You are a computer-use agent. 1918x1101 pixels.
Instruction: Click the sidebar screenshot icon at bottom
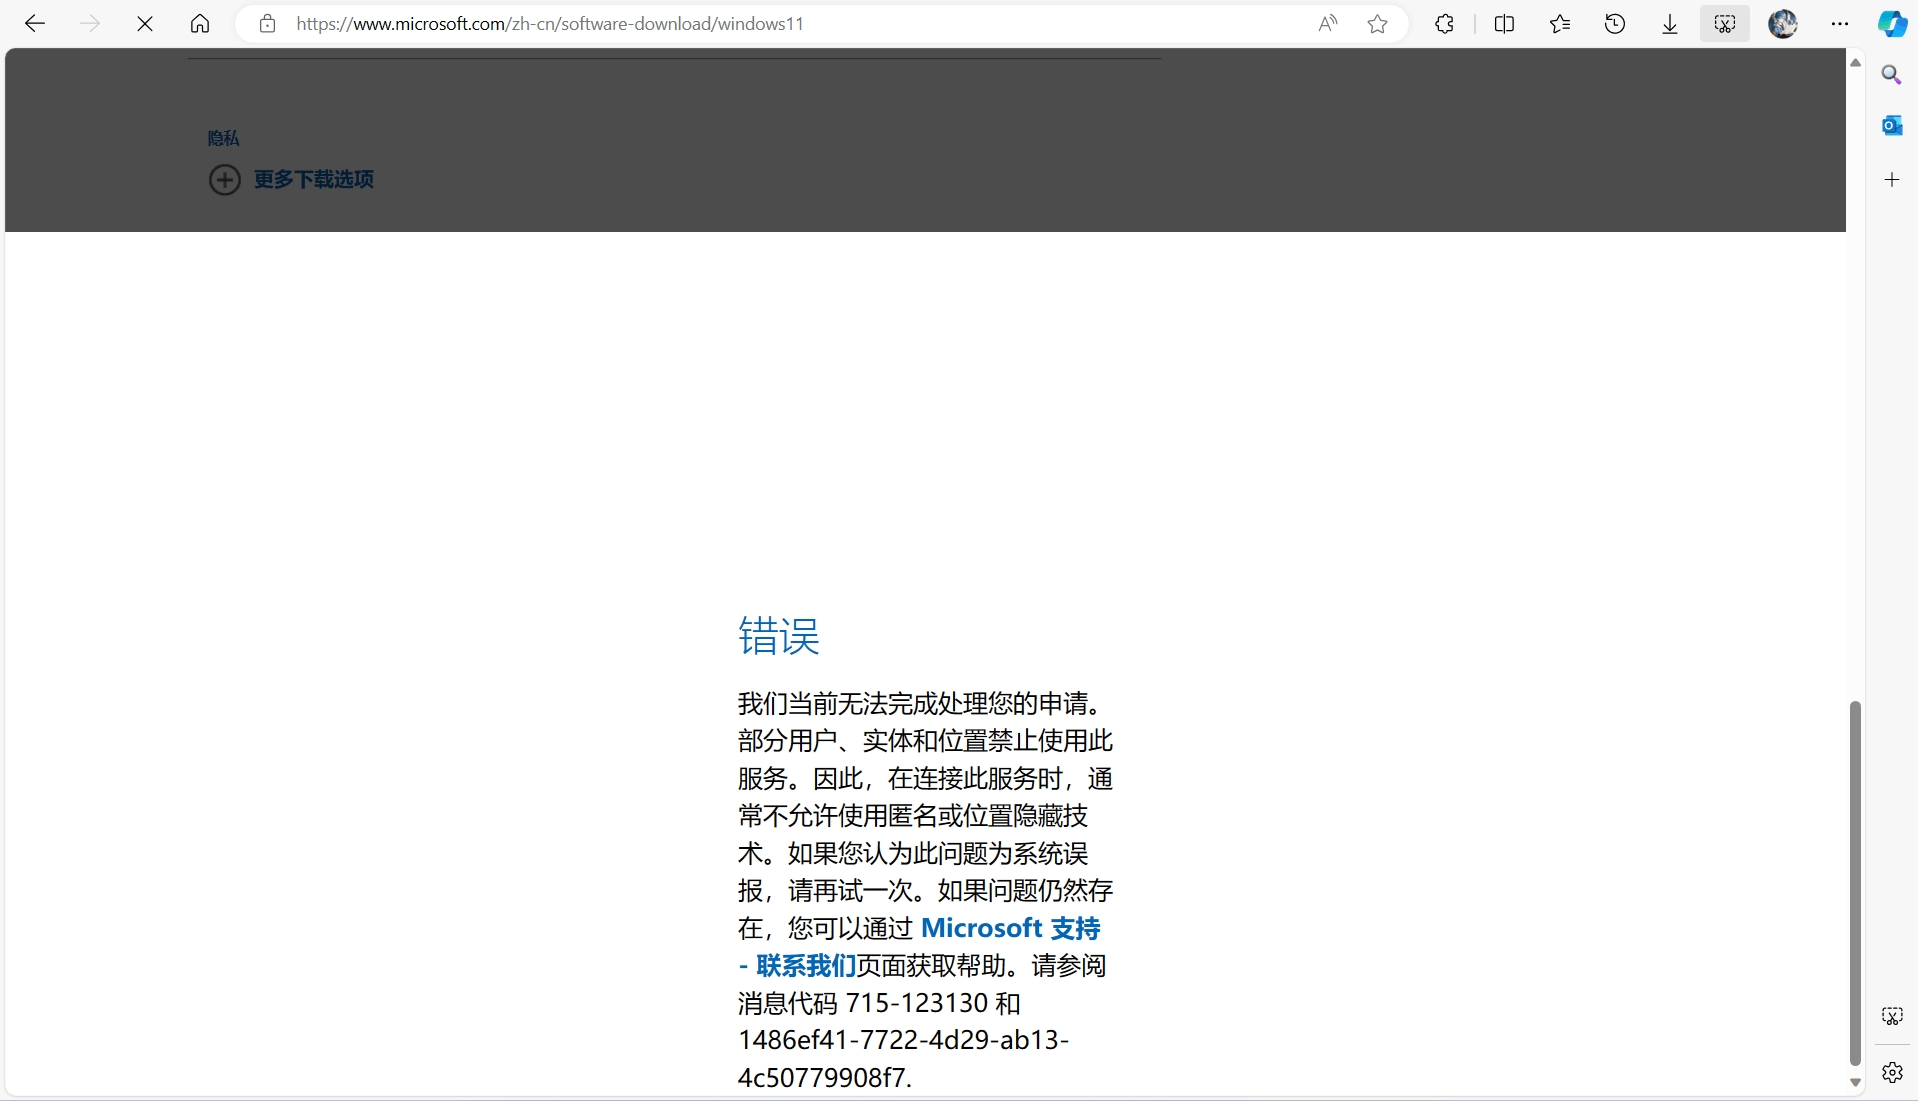pos(1892,1016)
